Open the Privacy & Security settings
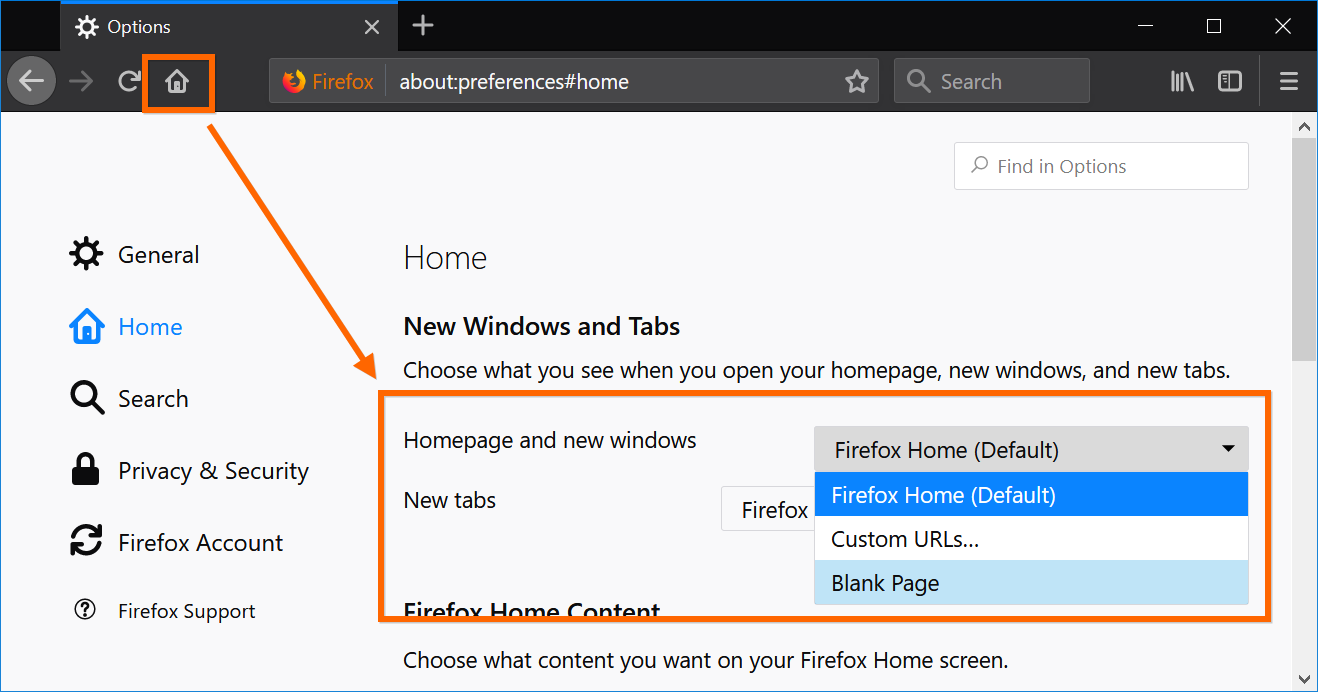1318x692 pixels. coord(213,470)
